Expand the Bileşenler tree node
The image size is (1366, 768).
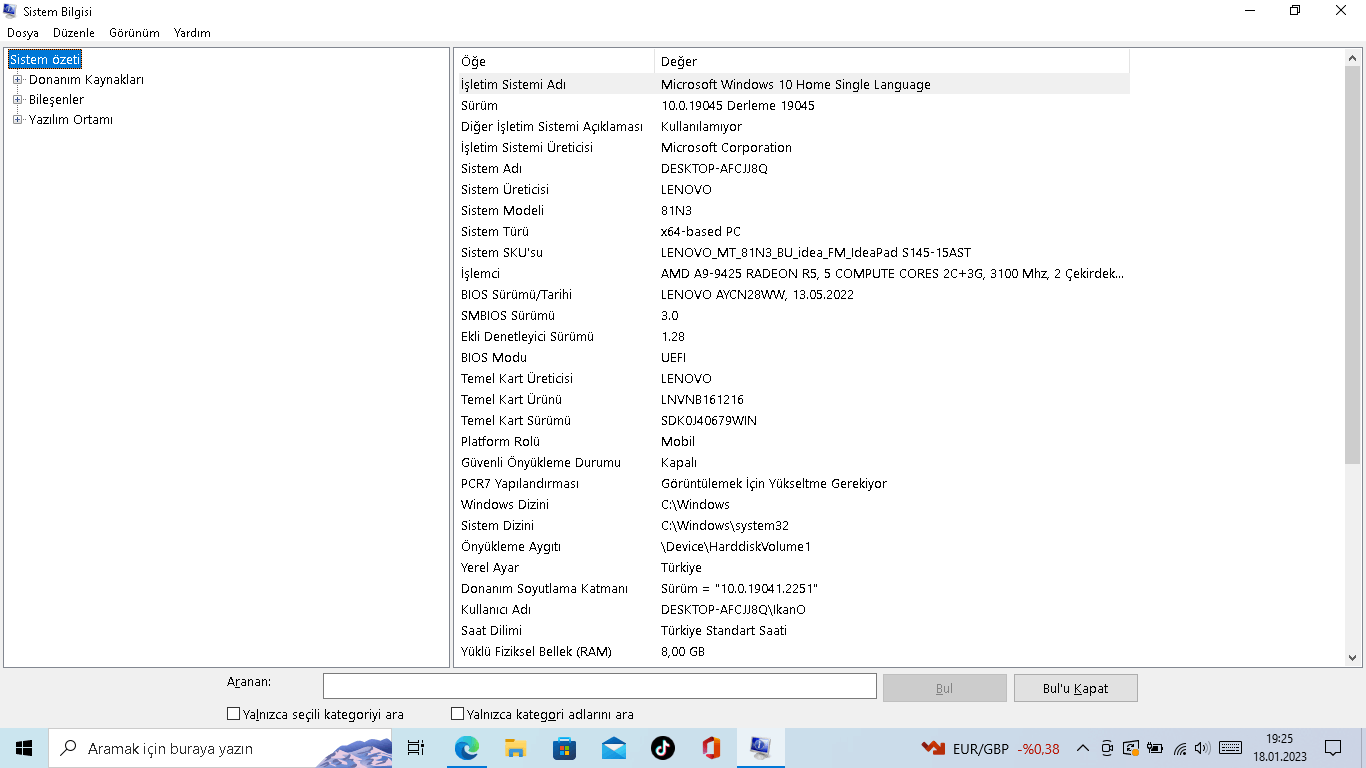[x=17, y=100]
